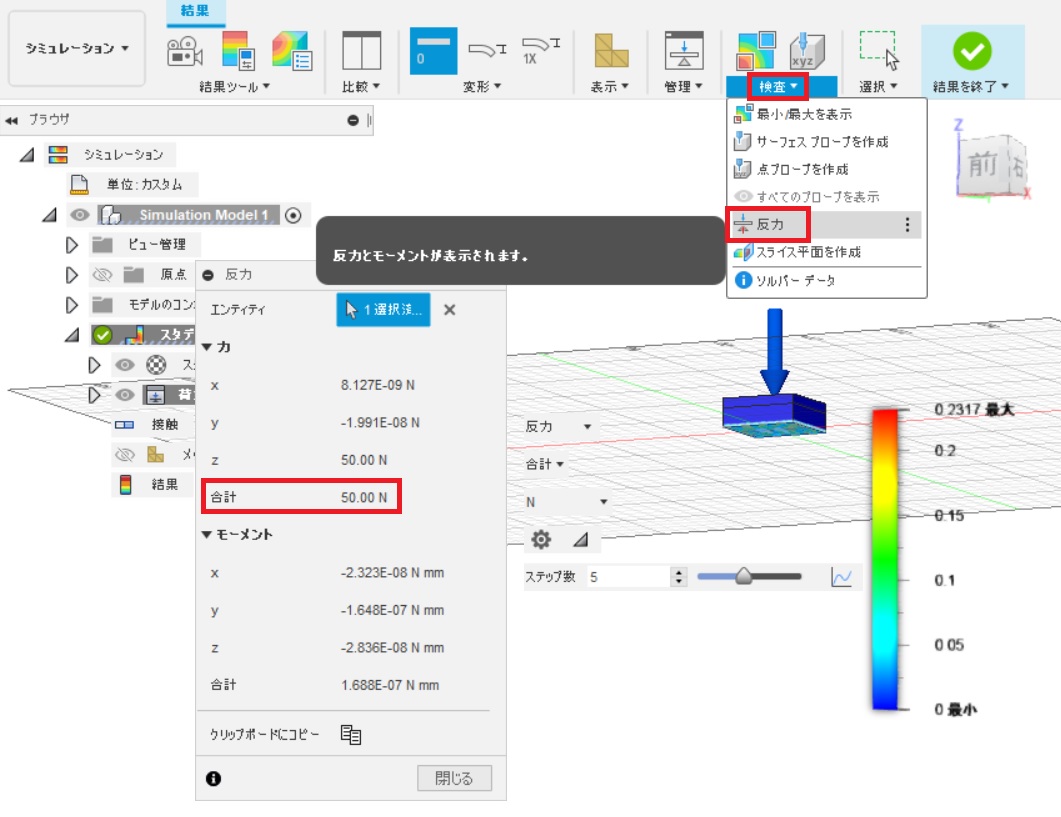Image resolution: width=1061 pixels, height=817 pixels.
Task: Click the min/max inspect icon in toolbar
Action: (x=756, y=51)
